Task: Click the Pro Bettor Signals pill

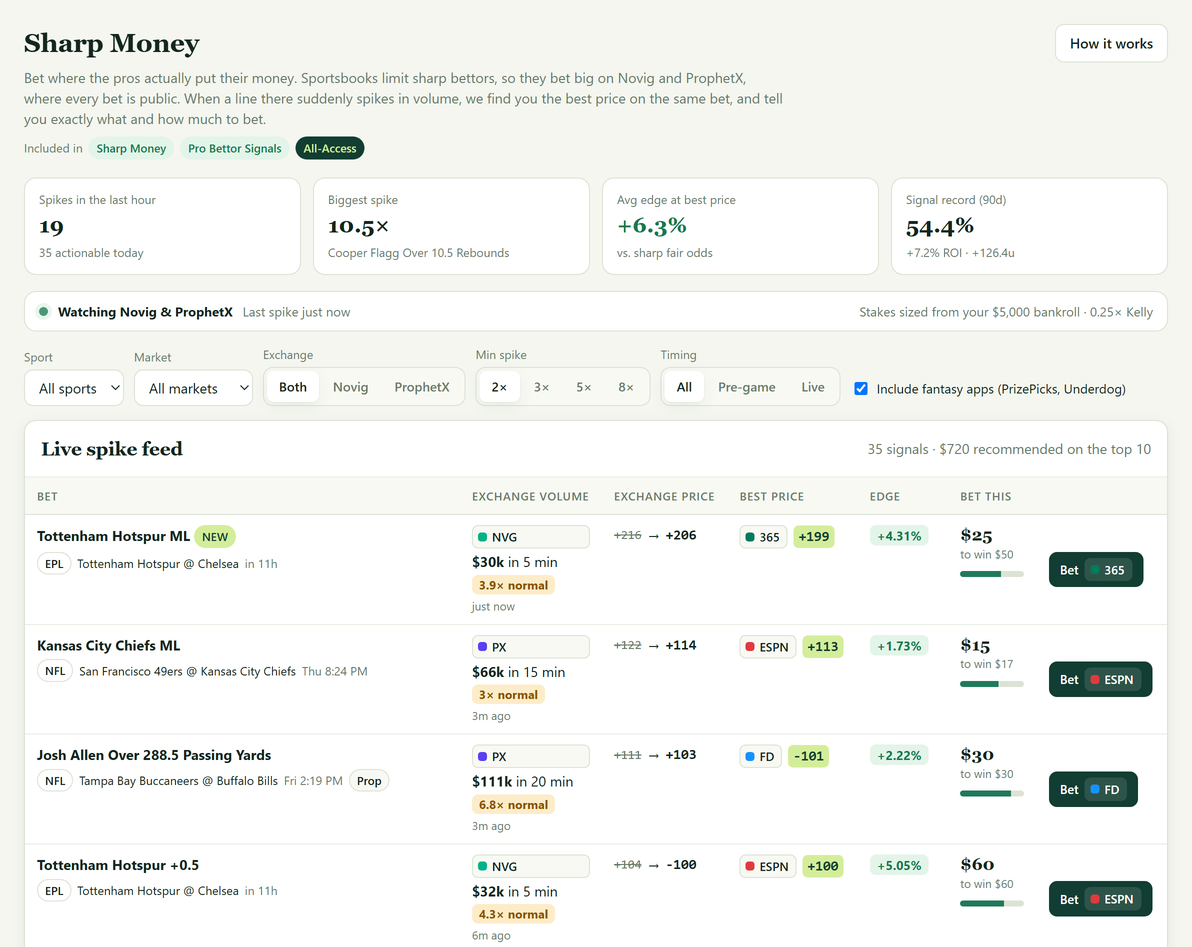Action: coord(234,148)
